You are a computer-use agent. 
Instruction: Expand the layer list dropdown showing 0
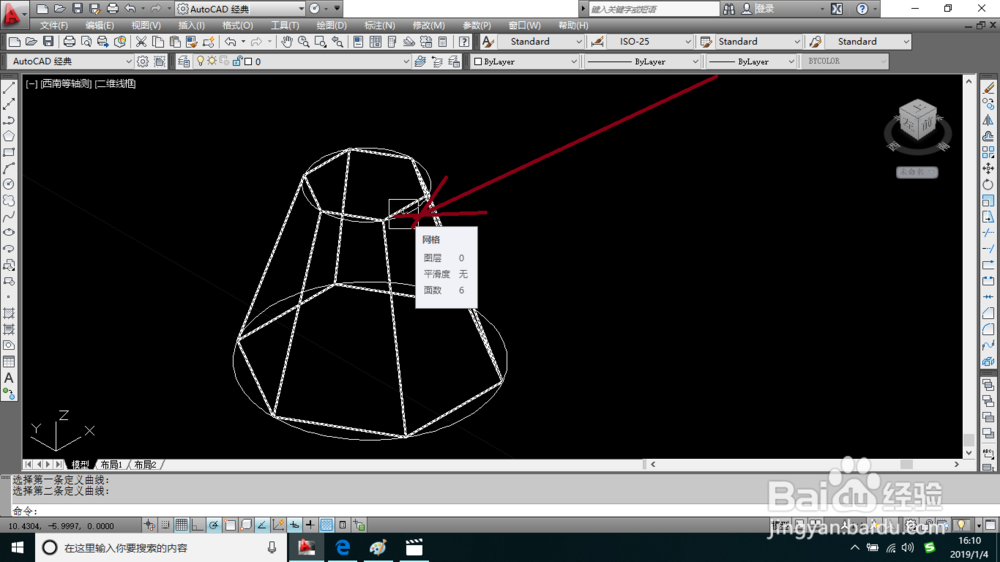tap(406, 62)
